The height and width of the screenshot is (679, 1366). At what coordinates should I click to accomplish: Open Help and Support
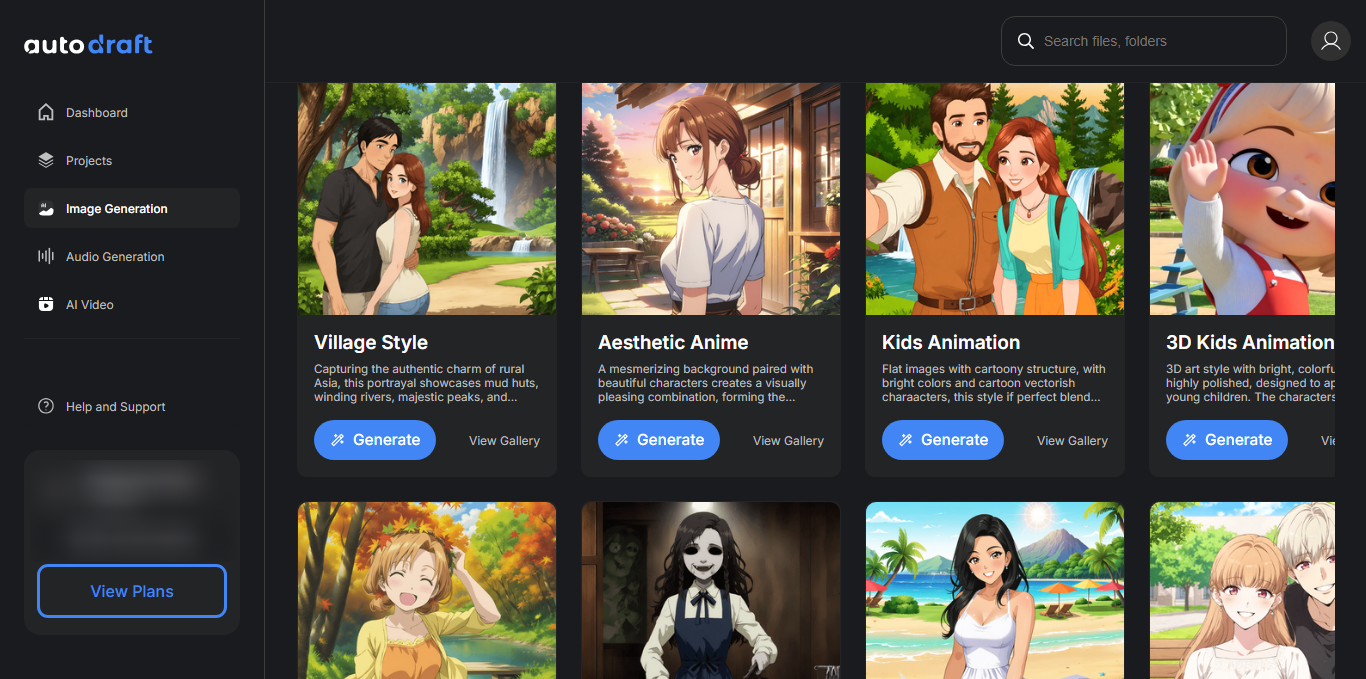(132, 406)
